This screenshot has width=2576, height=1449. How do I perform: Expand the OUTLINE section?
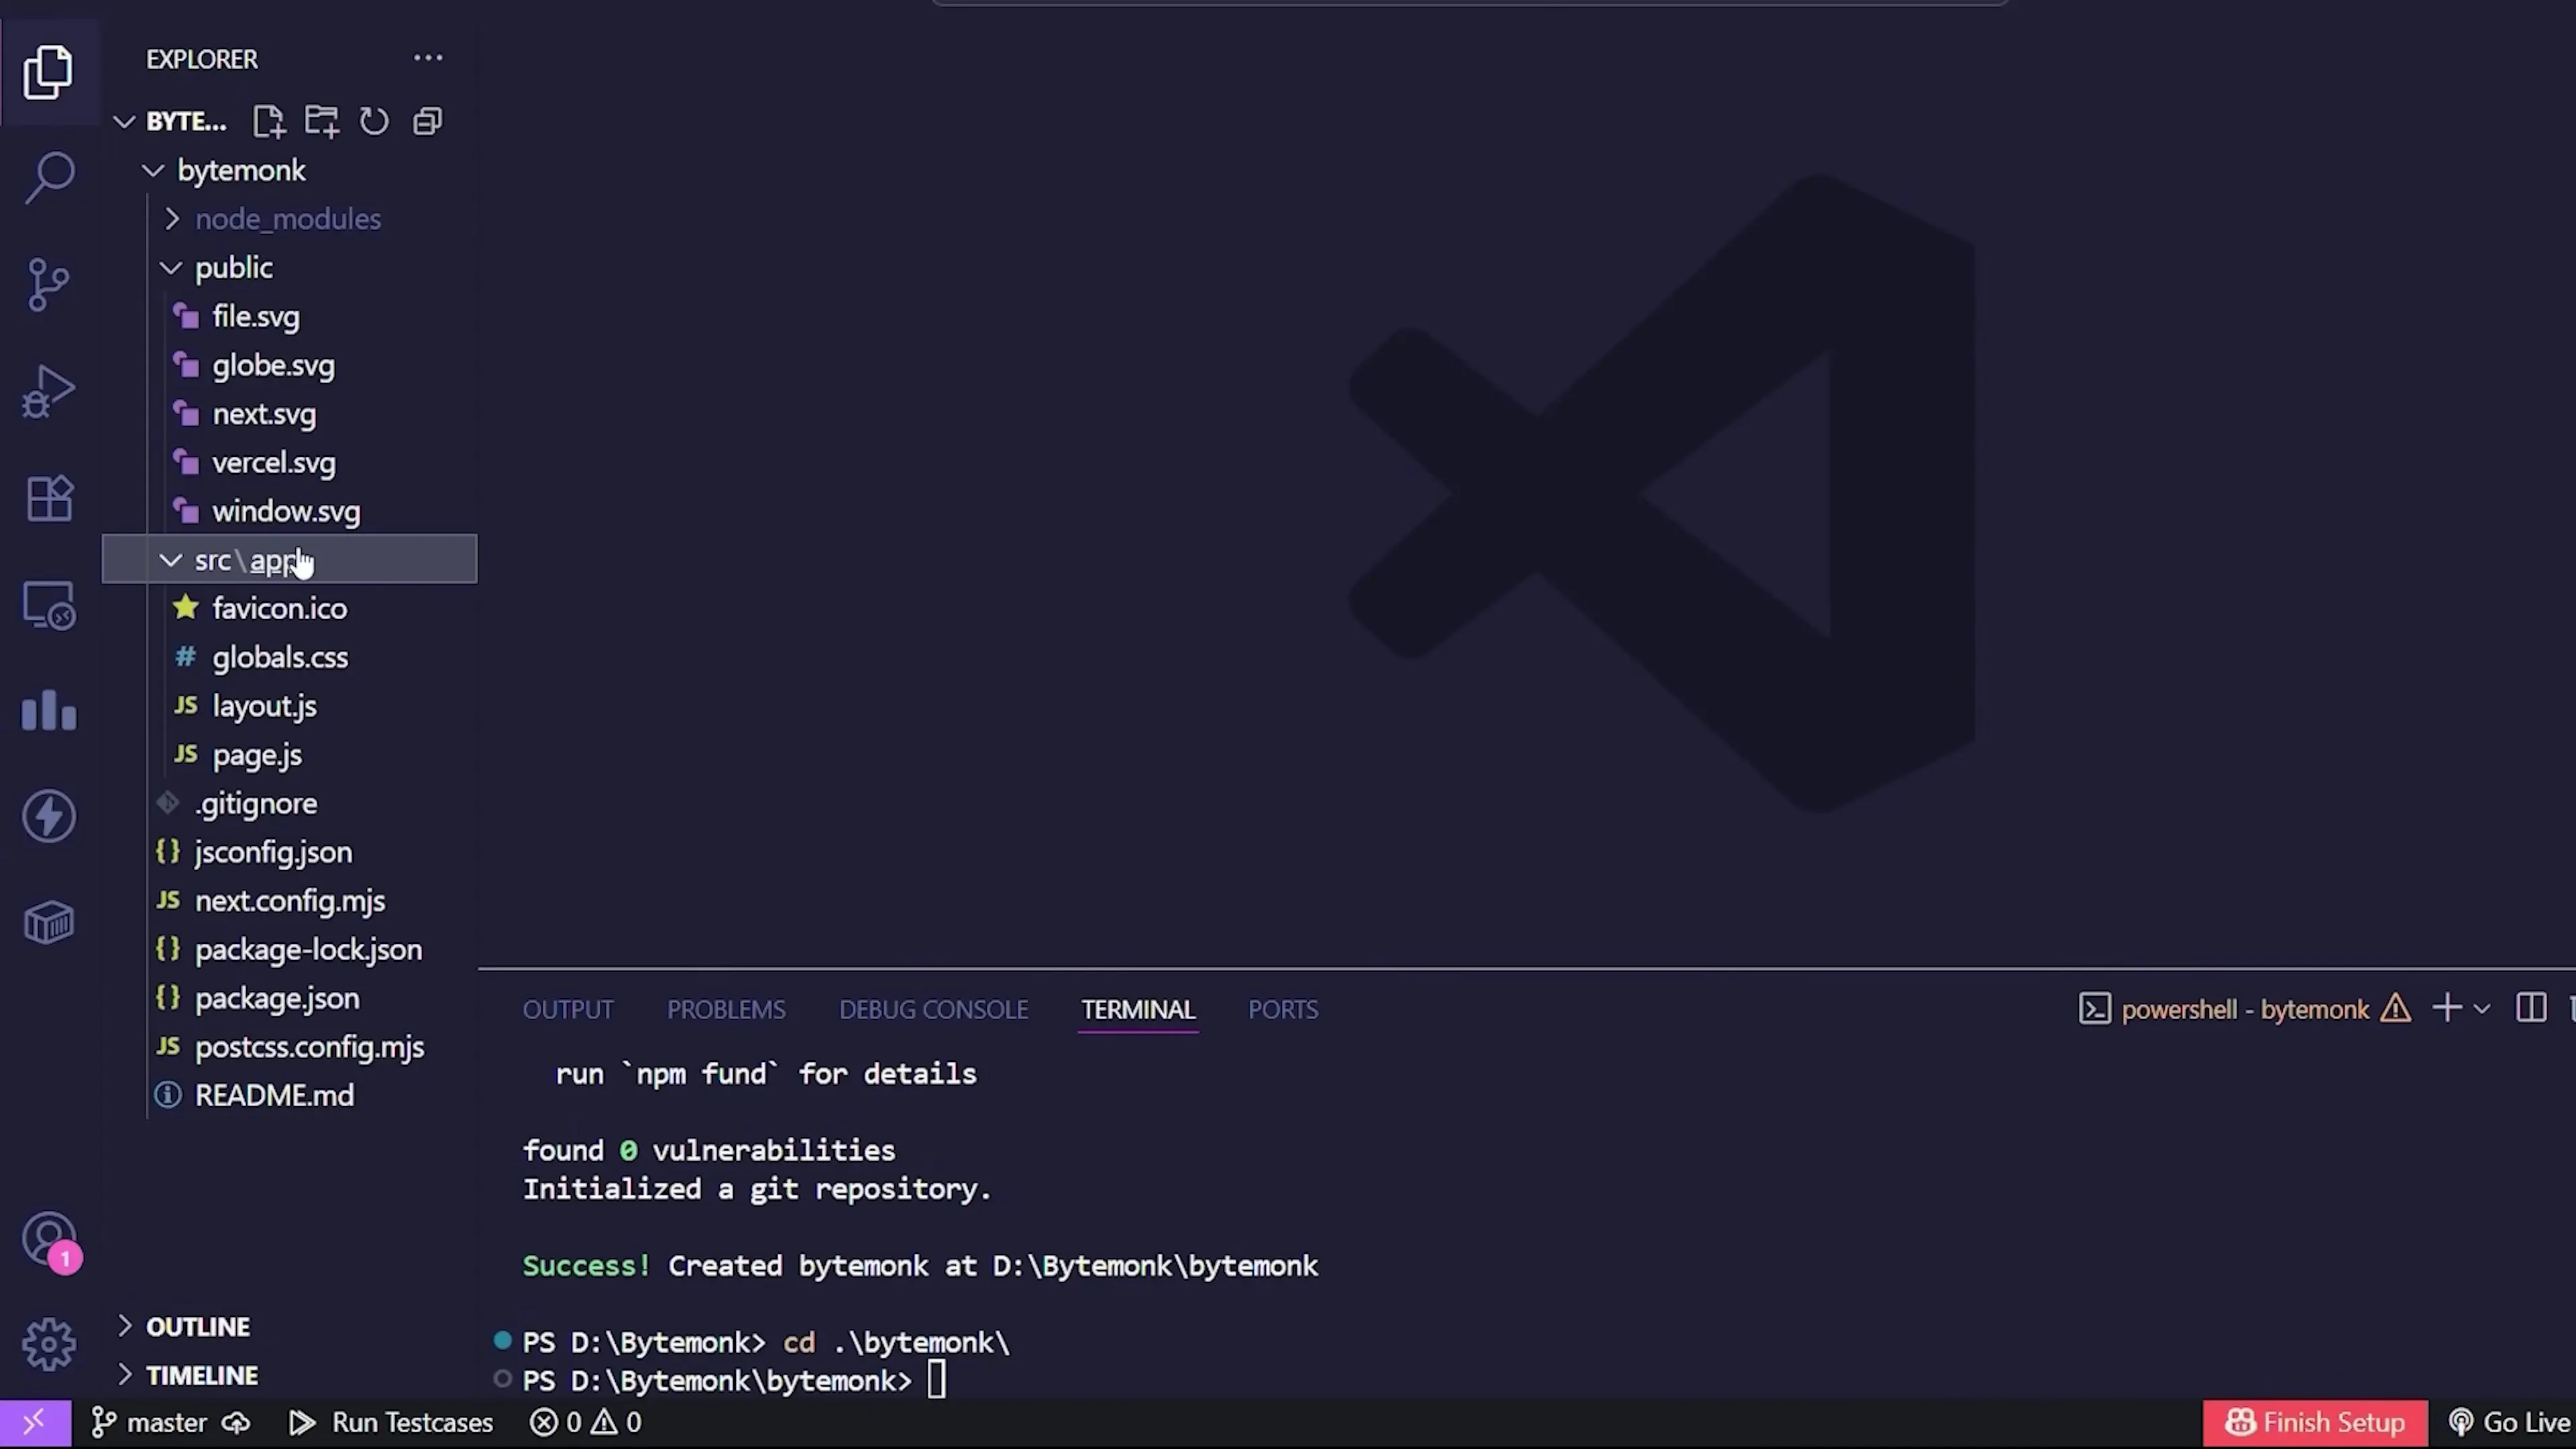click(x=197, y=1327)
